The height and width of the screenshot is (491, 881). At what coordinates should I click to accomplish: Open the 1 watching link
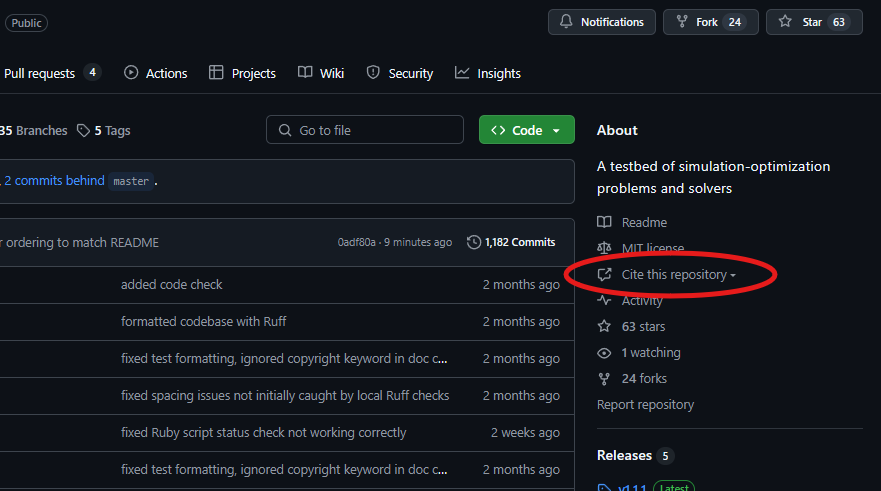coord(651,353)
